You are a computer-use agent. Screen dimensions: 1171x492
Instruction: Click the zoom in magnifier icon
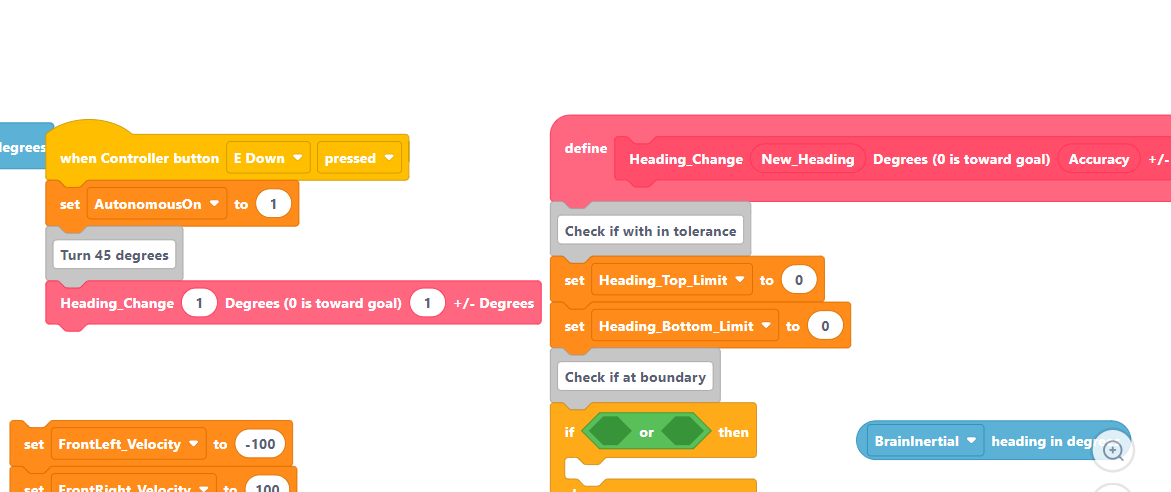1113,450
